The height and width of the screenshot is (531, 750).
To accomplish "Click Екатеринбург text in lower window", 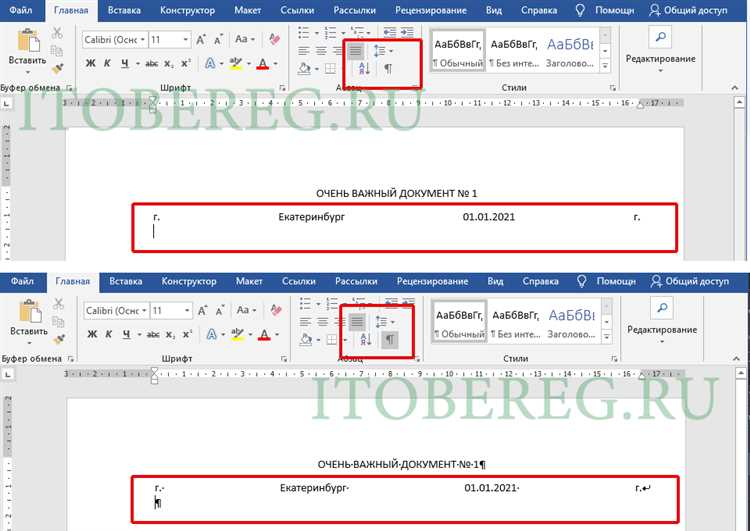I will 314,488.
